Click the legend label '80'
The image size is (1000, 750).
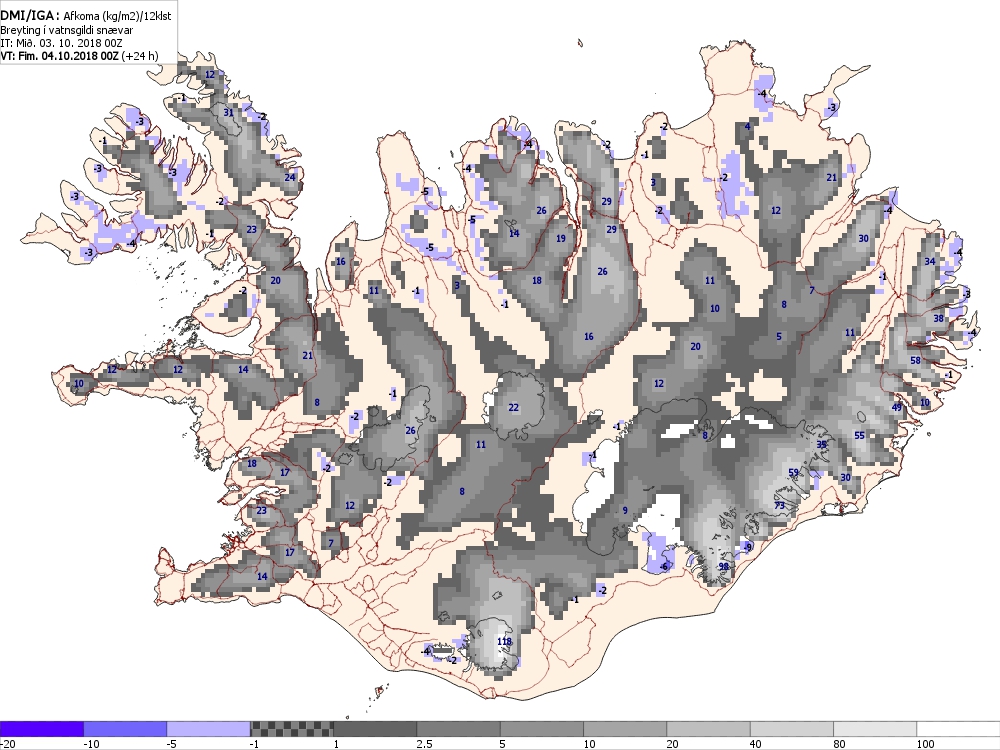tap(839, 744)
